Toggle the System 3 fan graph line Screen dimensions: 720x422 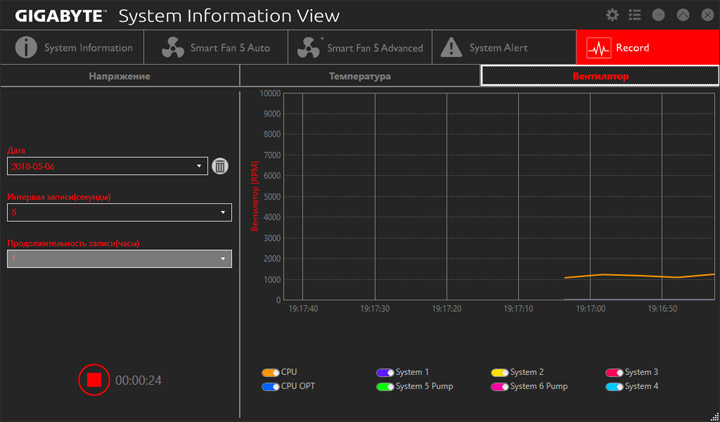click(614, 372)
